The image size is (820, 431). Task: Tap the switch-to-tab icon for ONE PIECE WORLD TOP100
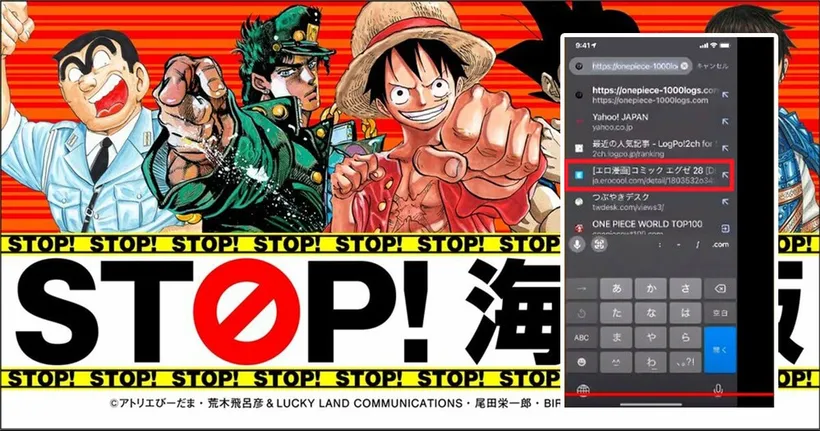[725, 228]
